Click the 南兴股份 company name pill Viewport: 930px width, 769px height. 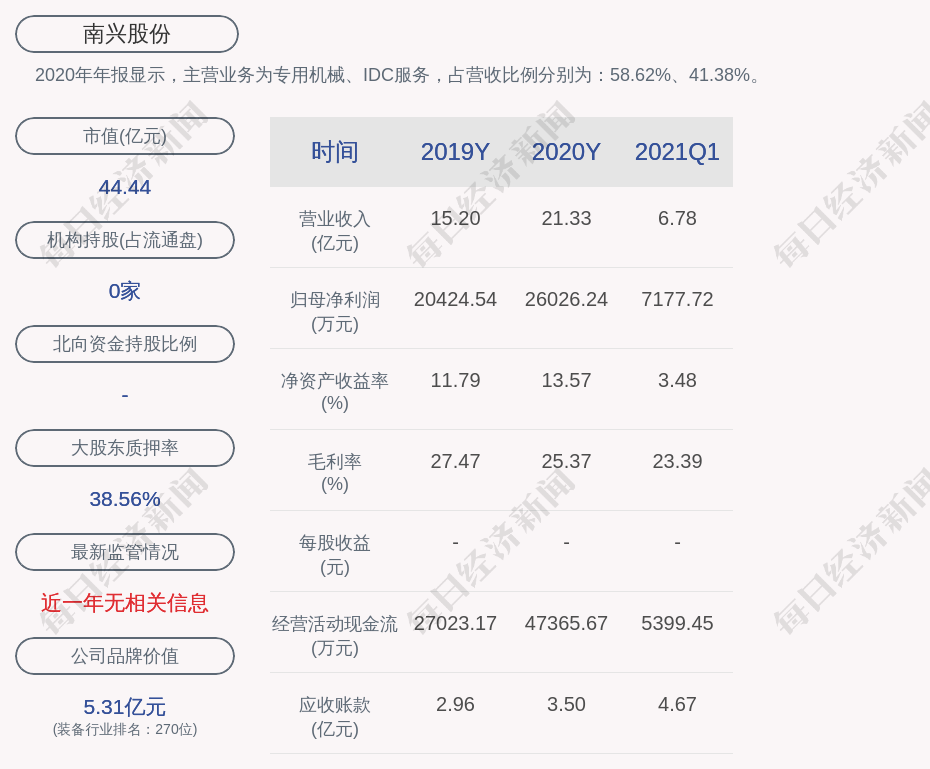[127, 34]
